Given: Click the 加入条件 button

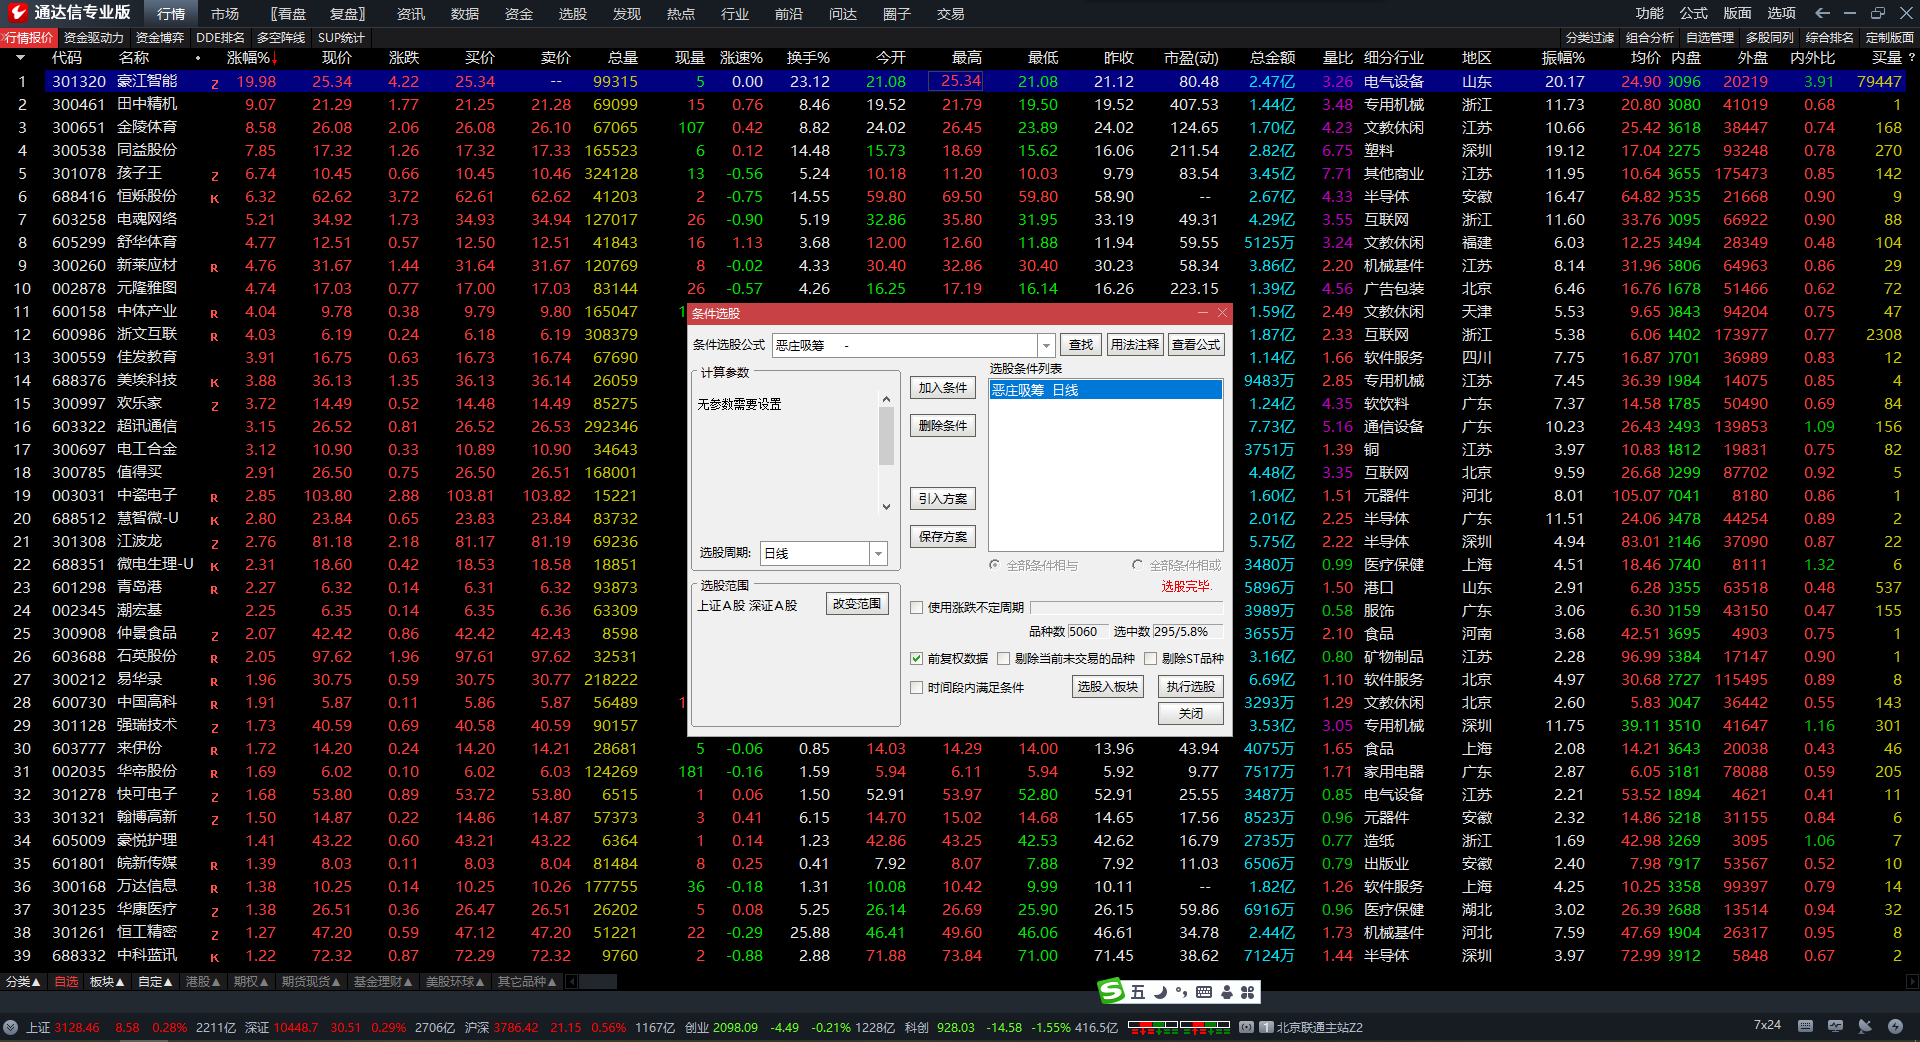Looking at the screenshot, I should 943,388.
